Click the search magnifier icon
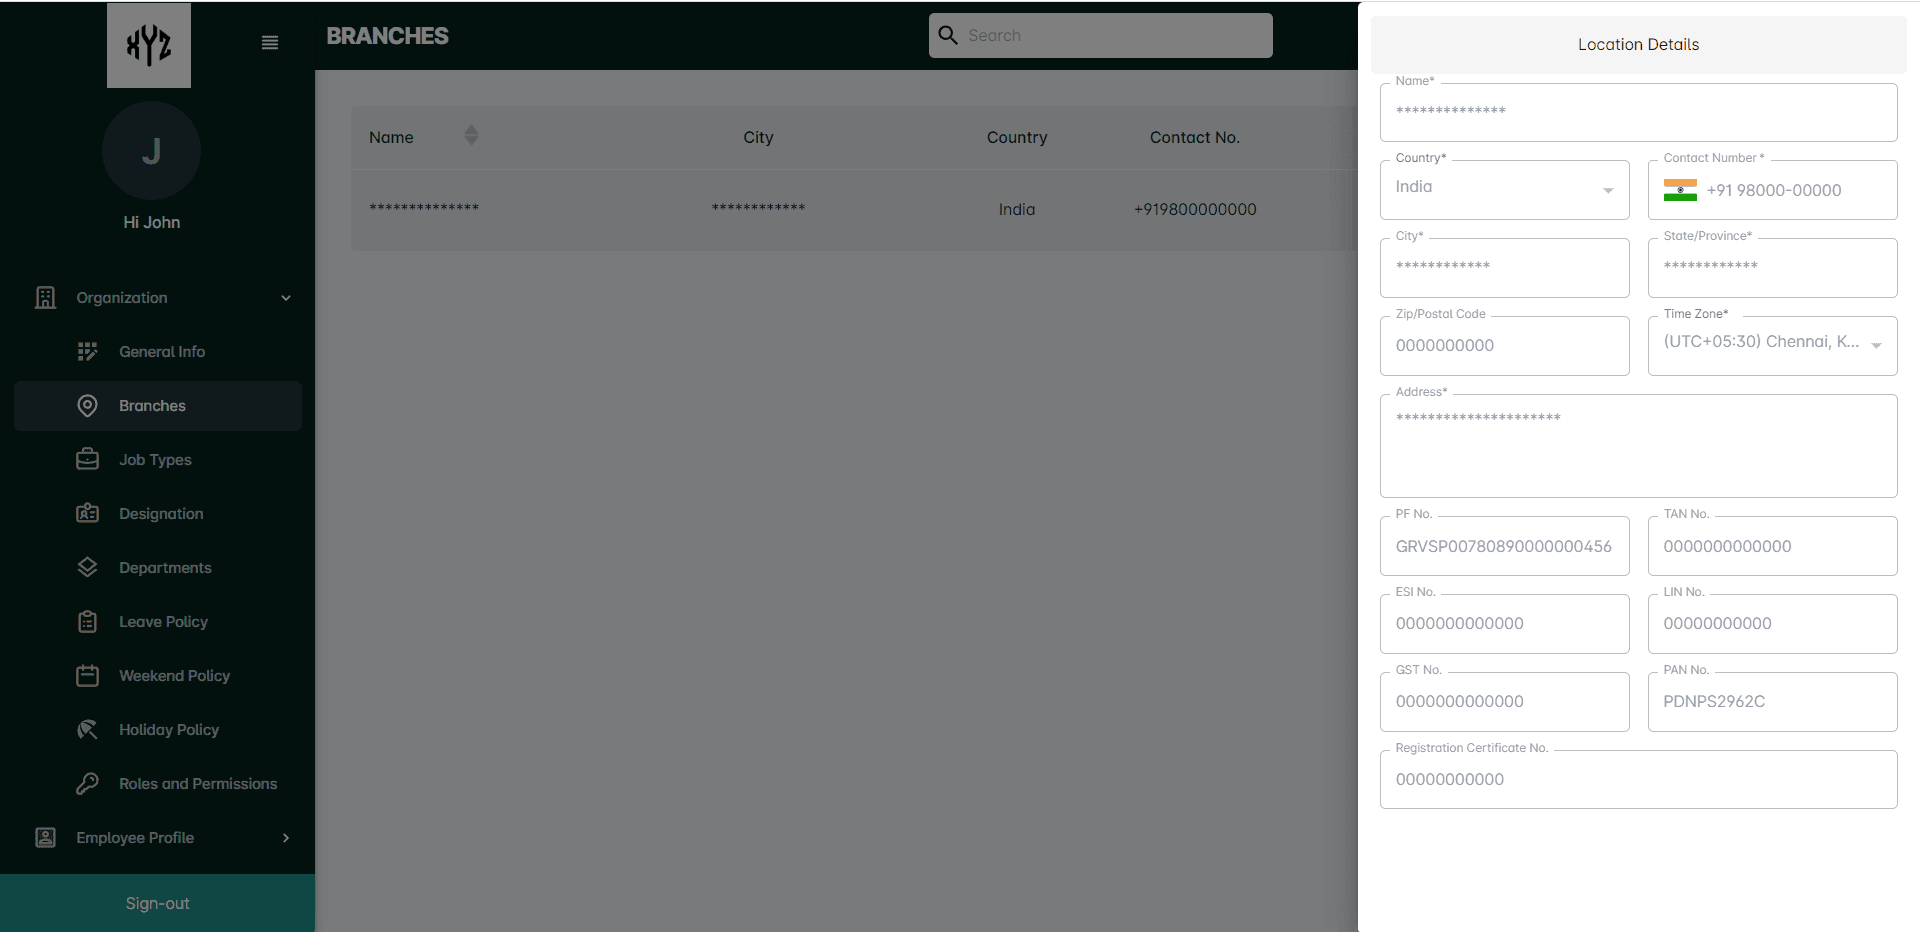This screenshot has height=932, width=1920. point(948,35)
